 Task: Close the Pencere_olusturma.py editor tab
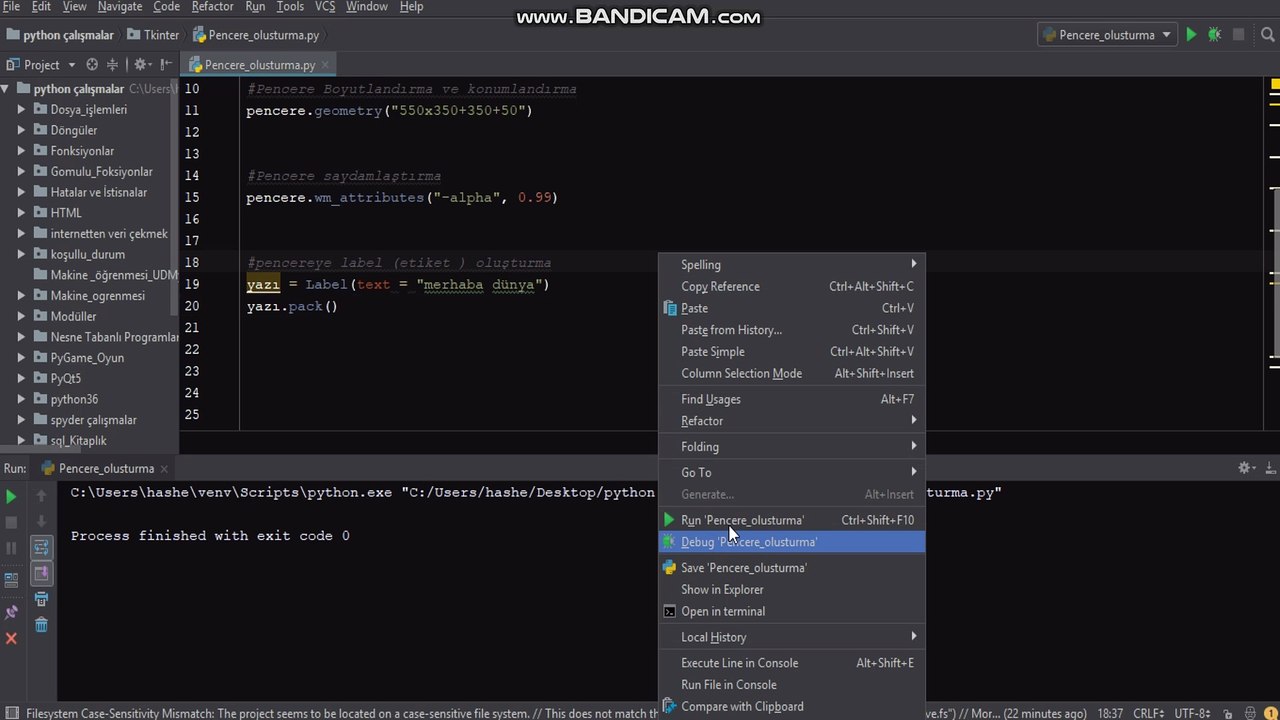click(325, 65)
